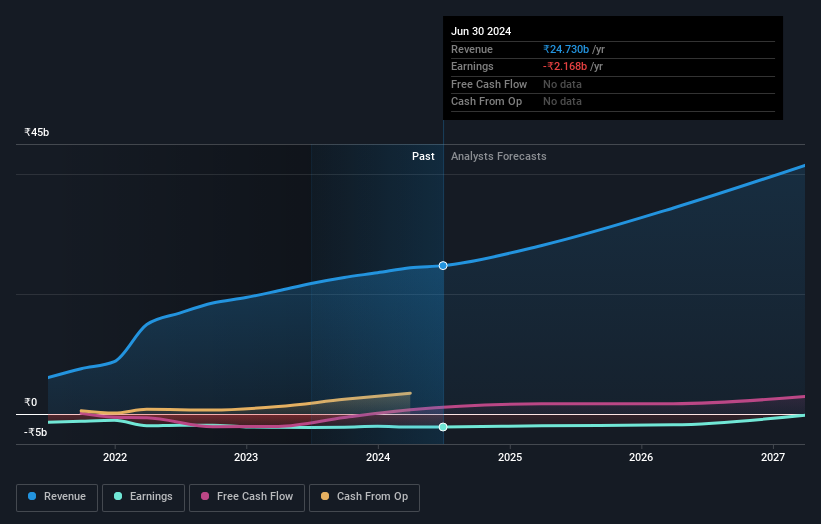This screenshot has width=821, height=524.
Task: Toggle the Cash From Op legend button
Action: pos(364,497)
